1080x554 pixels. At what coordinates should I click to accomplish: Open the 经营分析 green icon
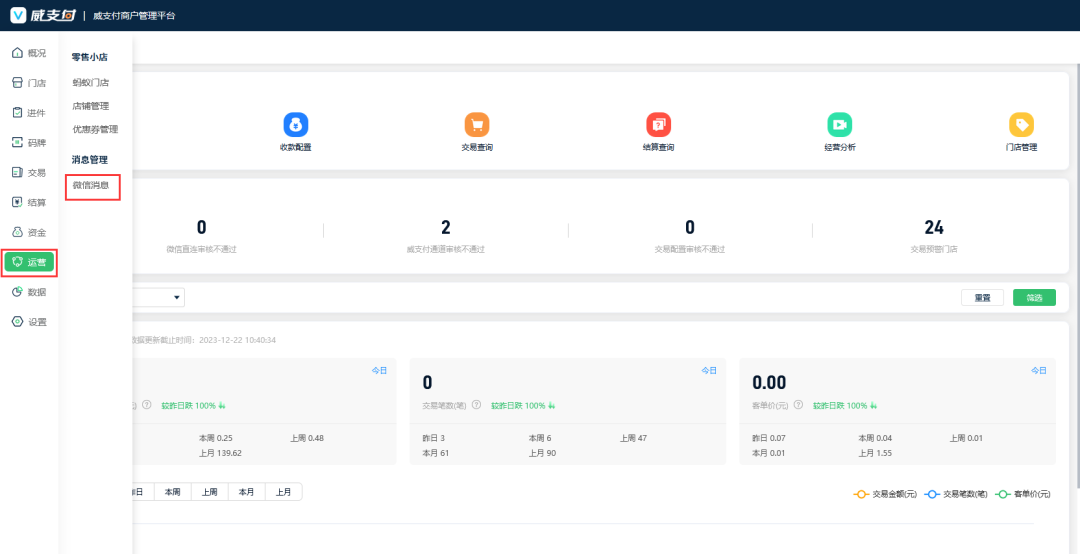(x=839, y=125)
